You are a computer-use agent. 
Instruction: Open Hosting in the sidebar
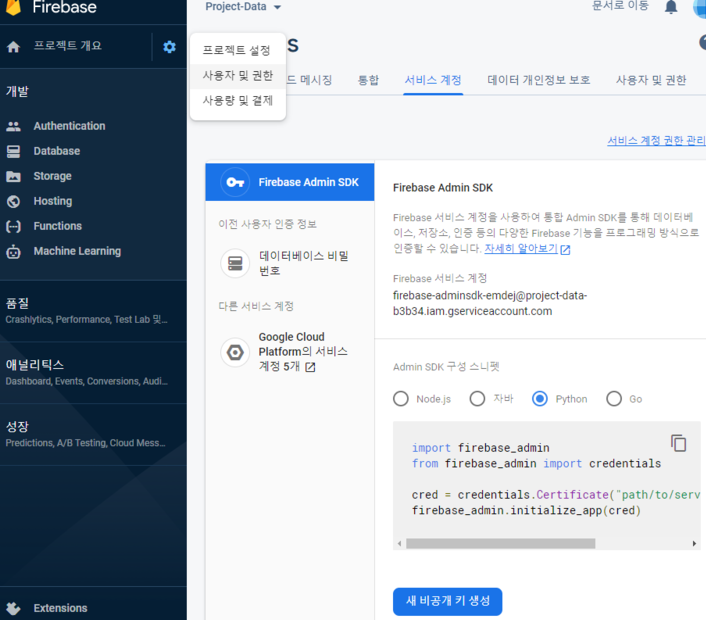click(53, 201)
